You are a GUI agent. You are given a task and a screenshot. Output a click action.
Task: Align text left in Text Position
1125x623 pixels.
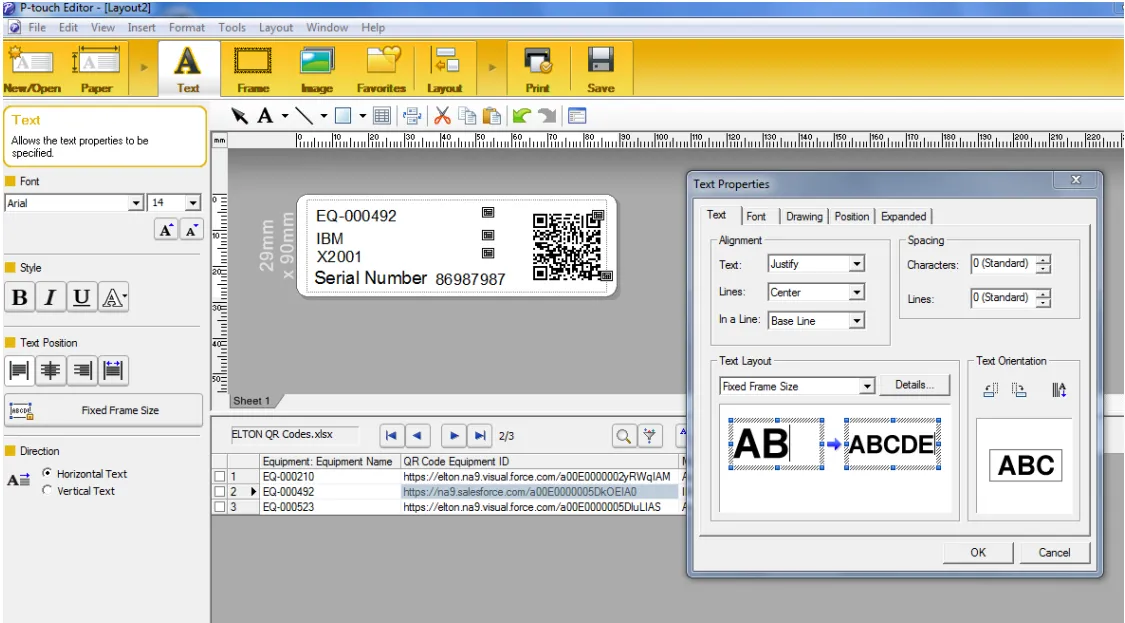[x=19, y=370]
